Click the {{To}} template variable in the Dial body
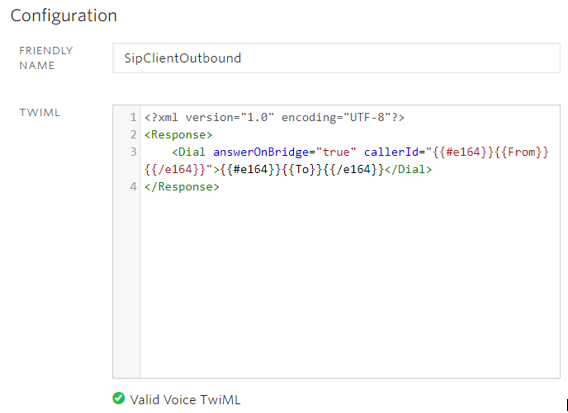The width and height of the screenshot is (568, 413). [302, 170]
